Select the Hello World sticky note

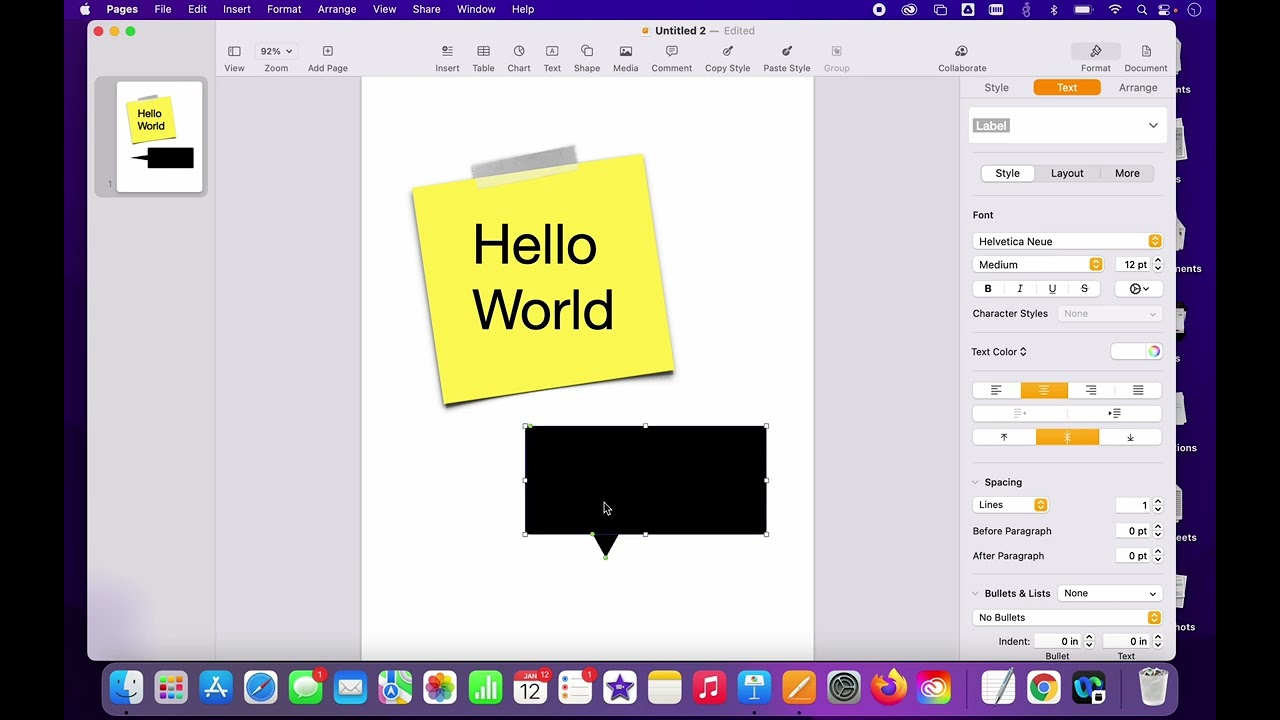click(x=543, y=279)
